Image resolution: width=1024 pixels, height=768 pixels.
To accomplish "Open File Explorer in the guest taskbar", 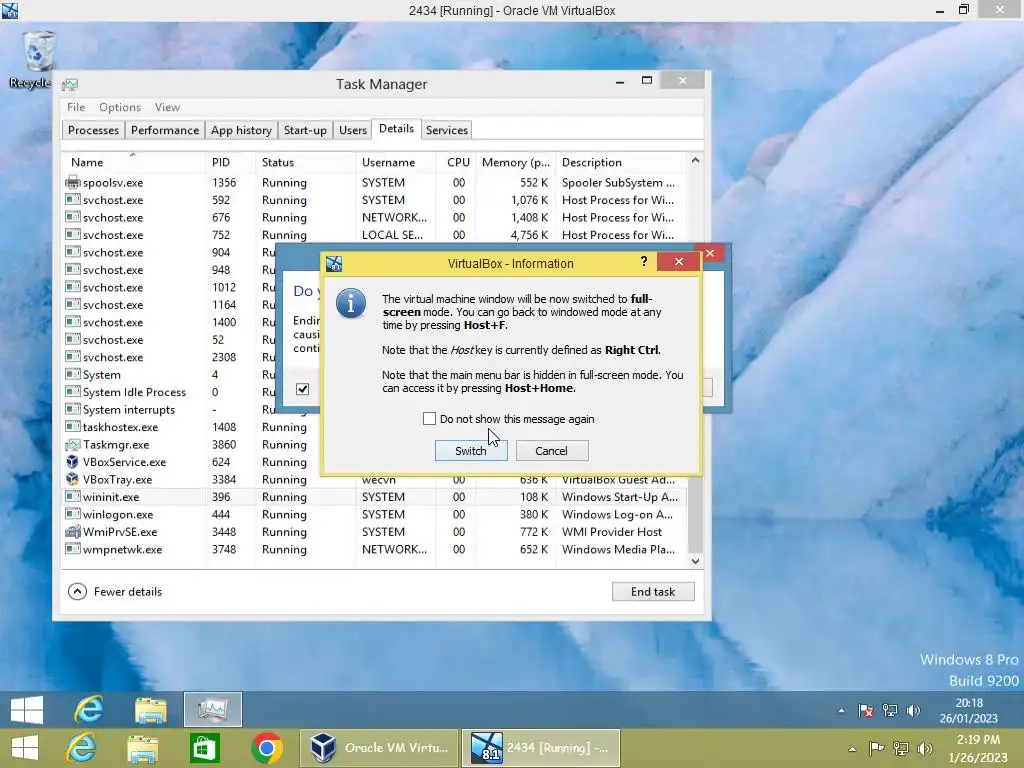I will [151, 709].
